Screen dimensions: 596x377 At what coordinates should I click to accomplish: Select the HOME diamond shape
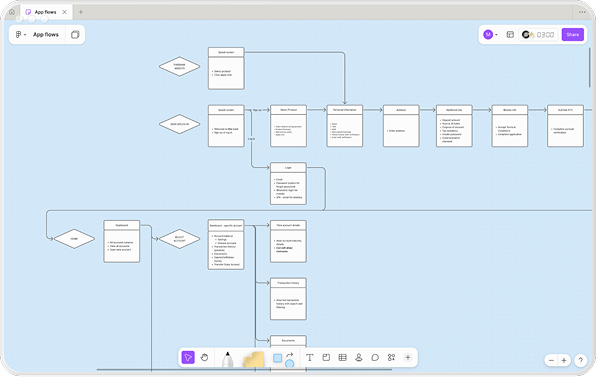coord(74,239)
